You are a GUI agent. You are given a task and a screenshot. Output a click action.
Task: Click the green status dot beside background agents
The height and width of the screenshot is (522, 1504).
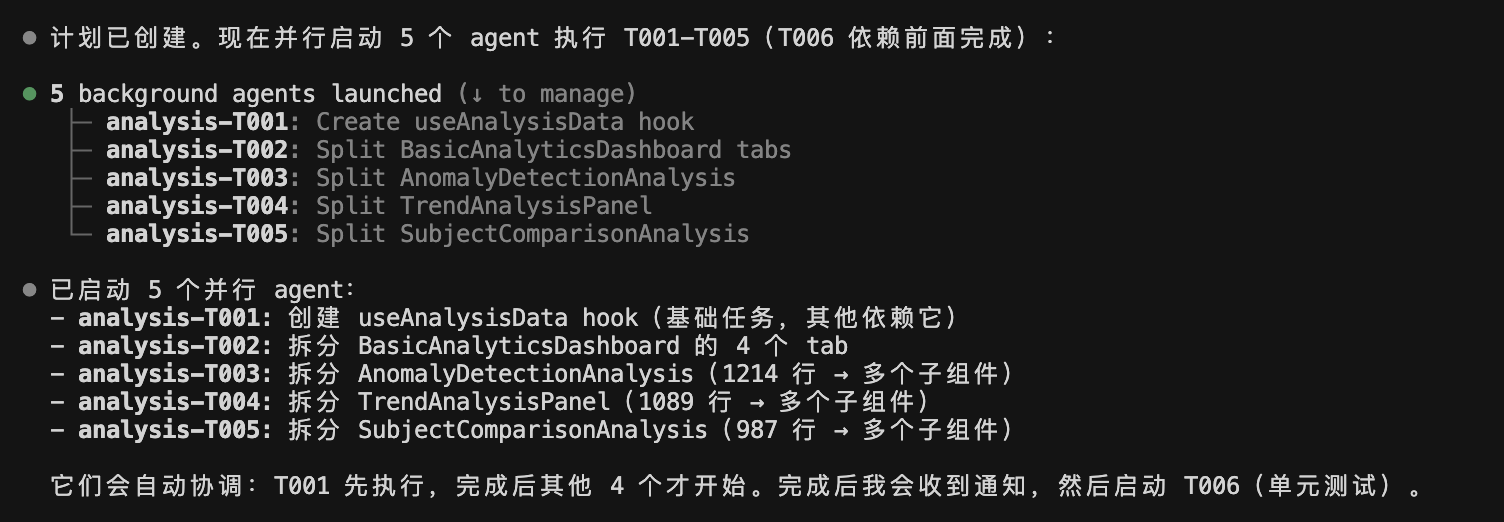click(30, 94)
